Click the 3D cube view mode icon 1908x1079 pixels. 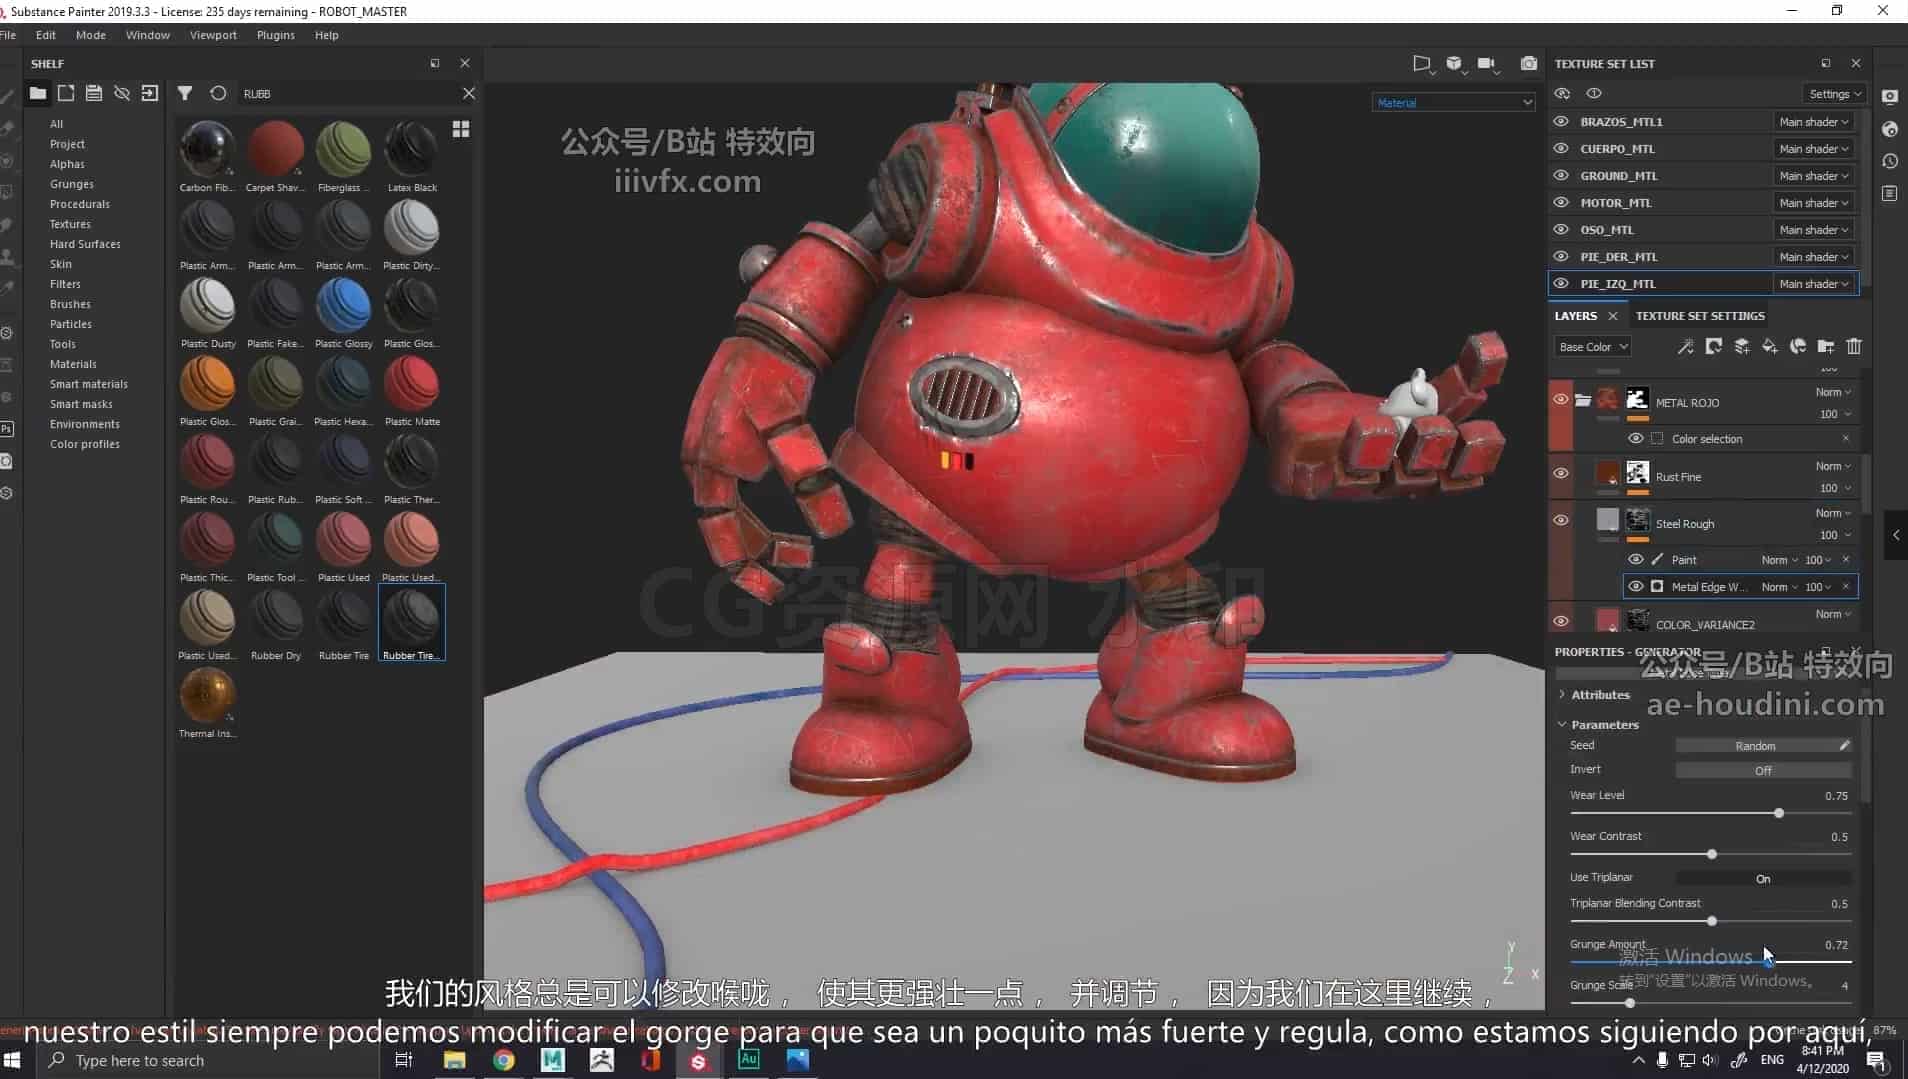point(1454,63)
